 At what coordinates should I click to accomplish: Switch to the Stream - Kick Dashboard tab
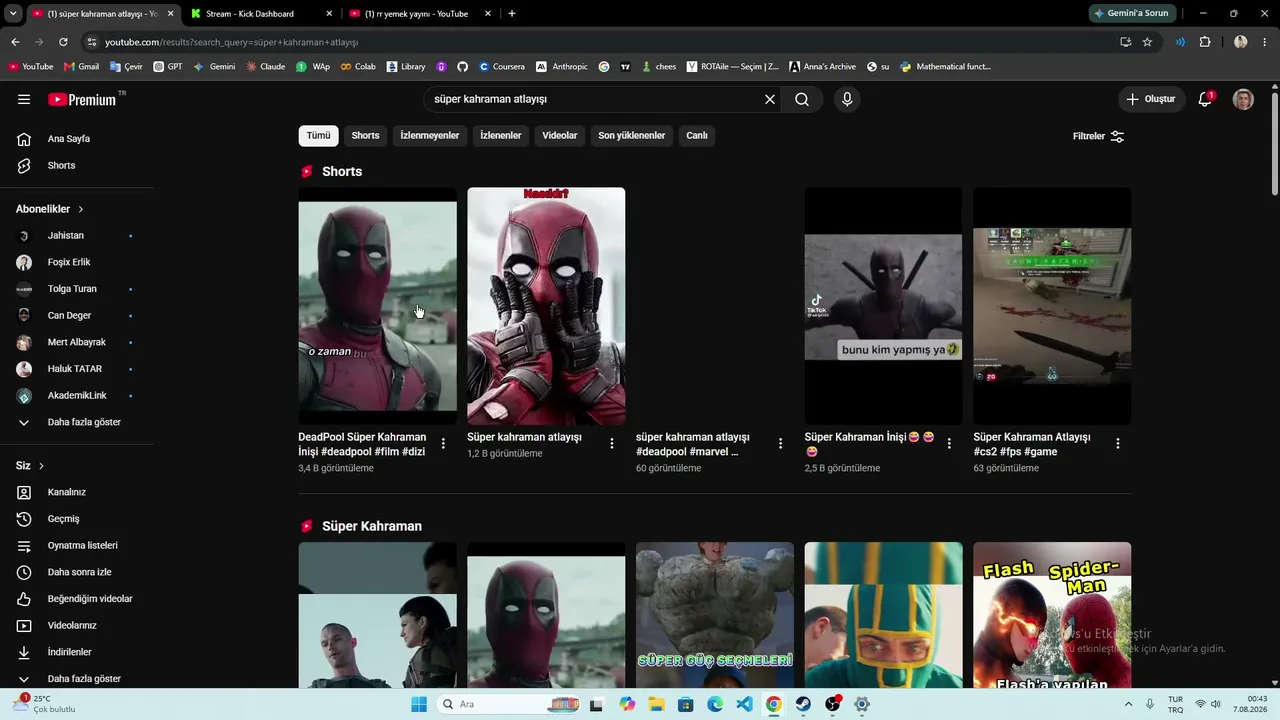pyautogui.click(x=260, y=14)
